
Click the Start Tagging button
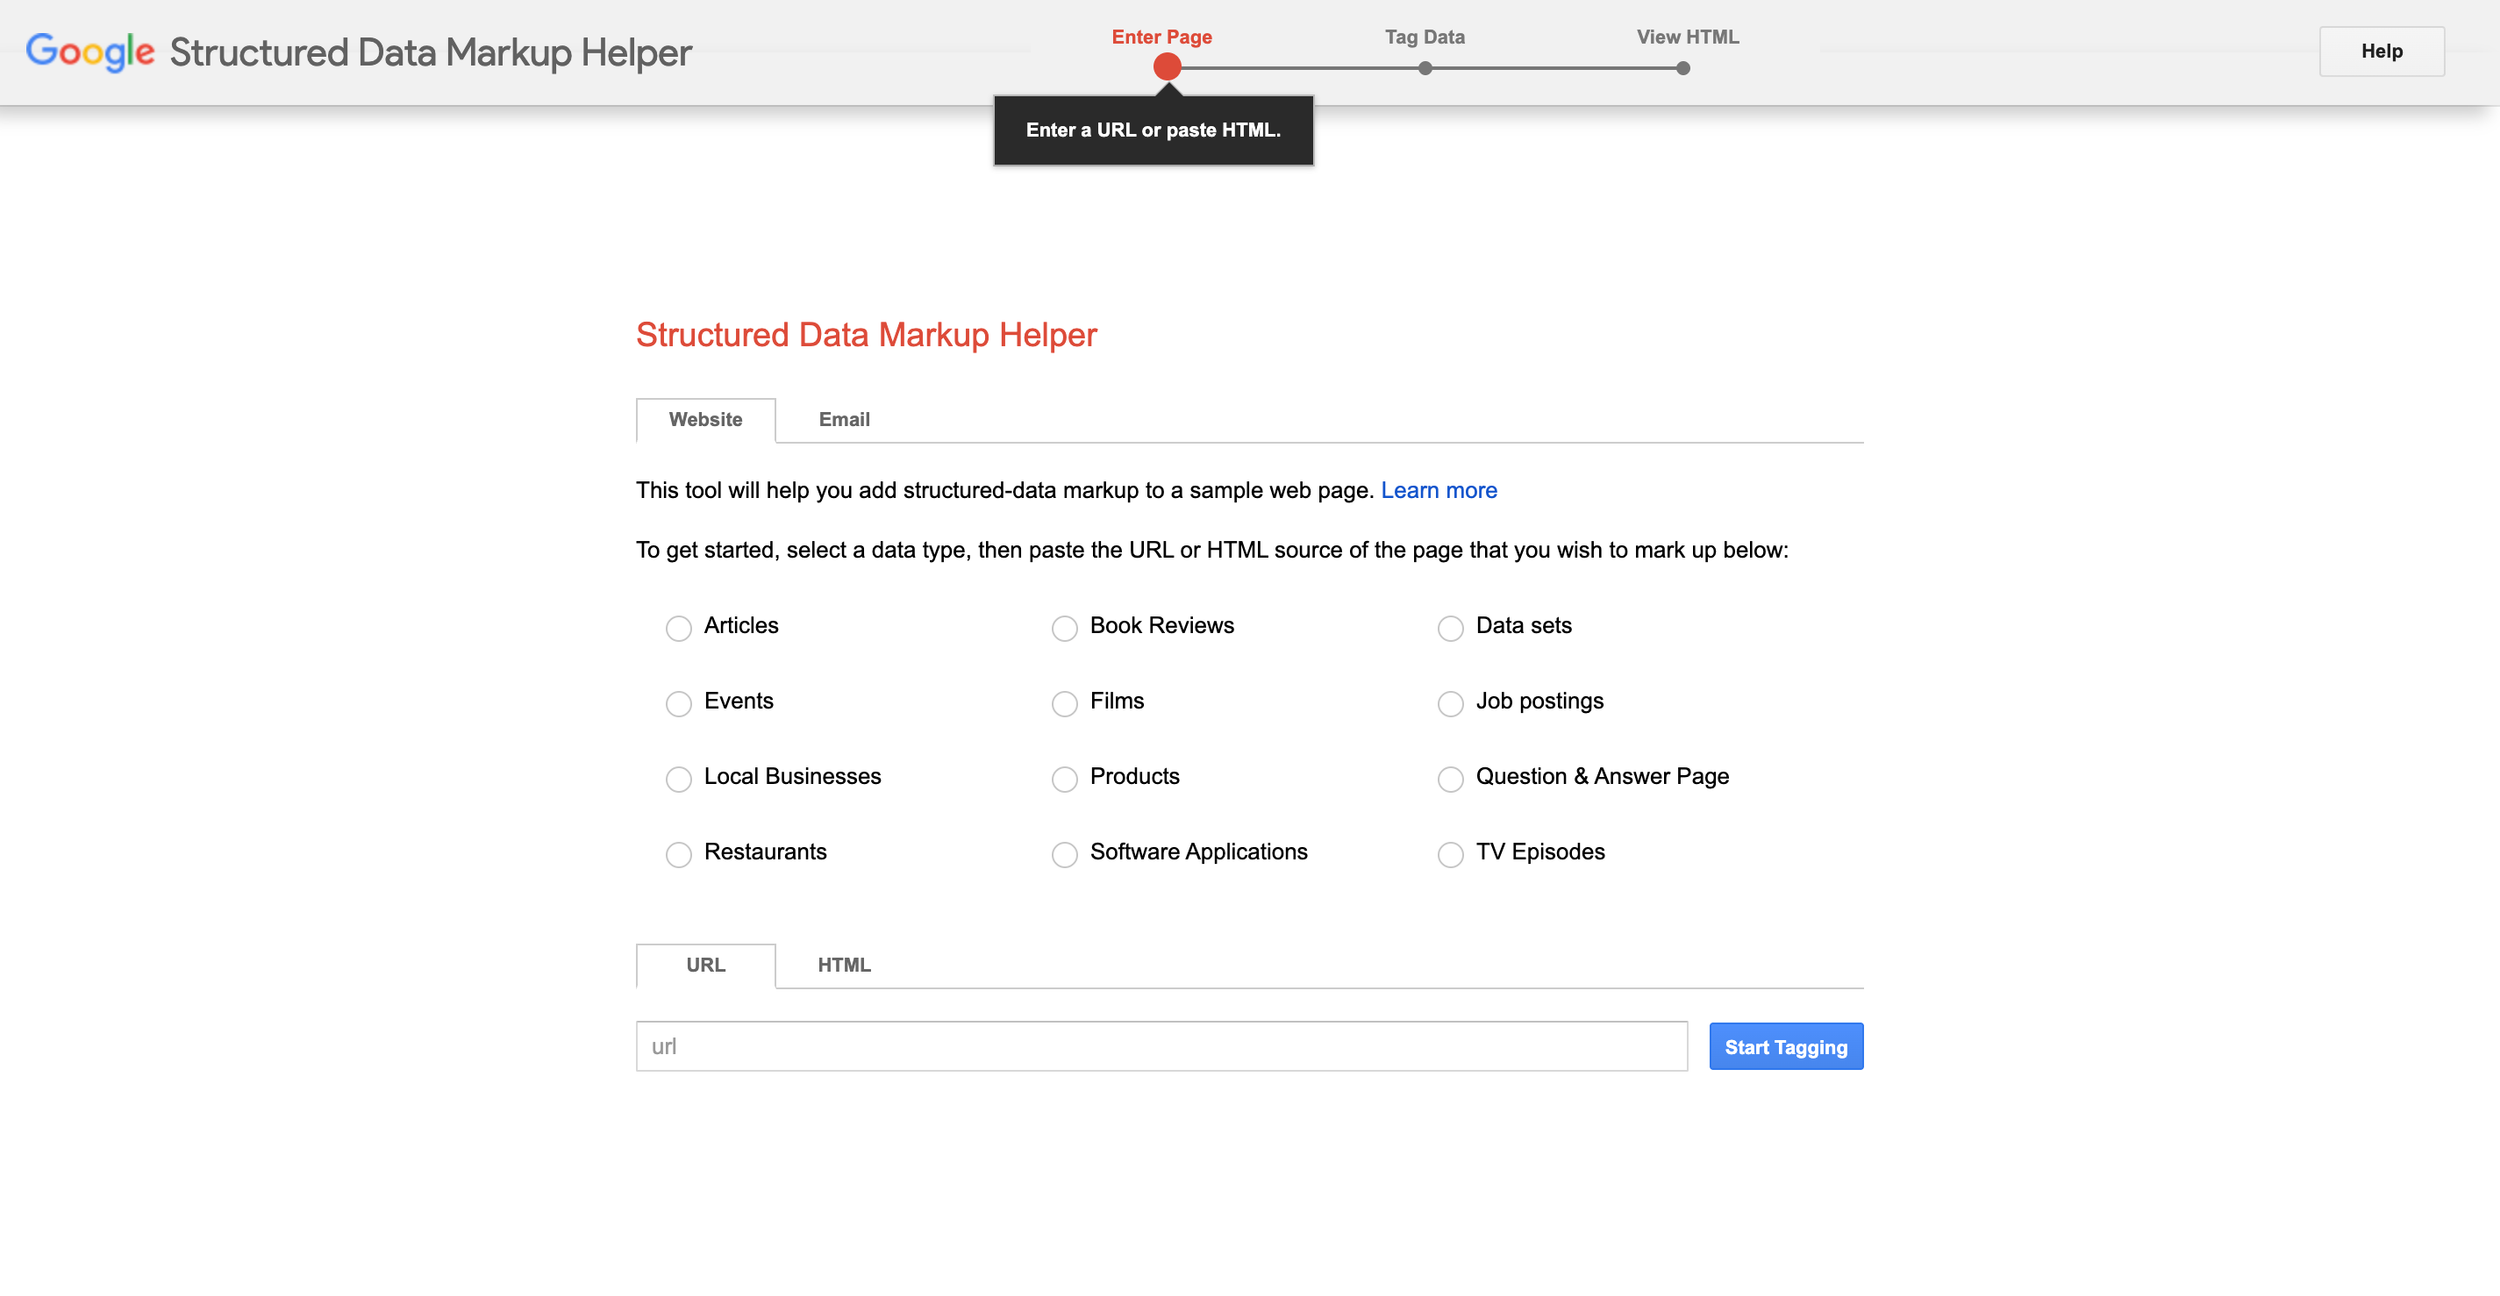coord(1785,1047)
